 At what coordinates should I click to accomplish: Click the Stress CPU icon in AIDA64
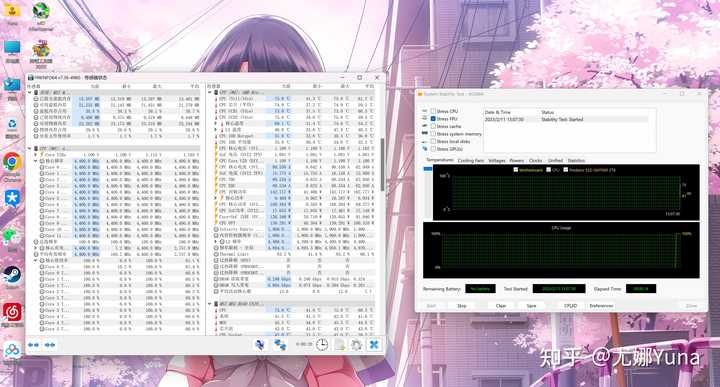point(425,111)
